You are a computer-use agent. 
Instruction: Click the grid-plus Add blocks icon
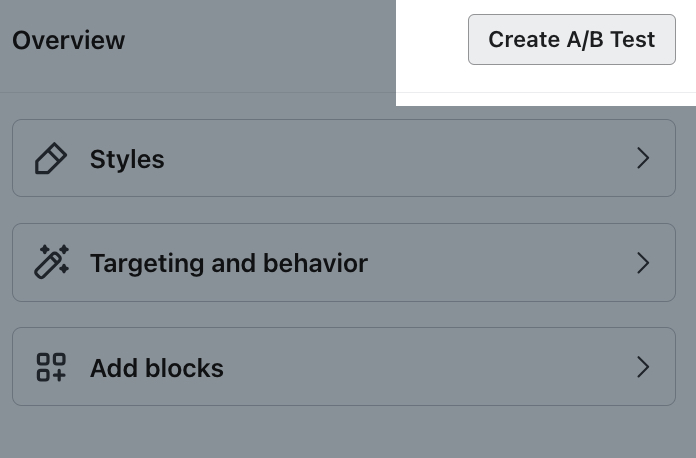(51, 368)
